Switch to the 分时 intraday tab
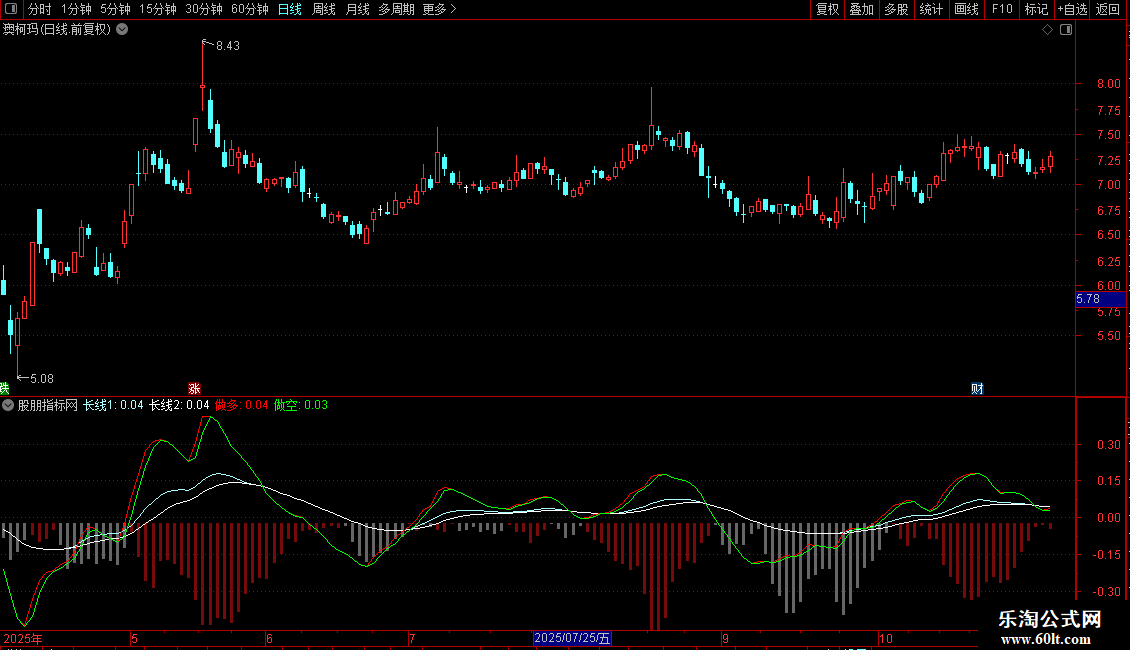The image size is (1130, 650). [40, 9]
